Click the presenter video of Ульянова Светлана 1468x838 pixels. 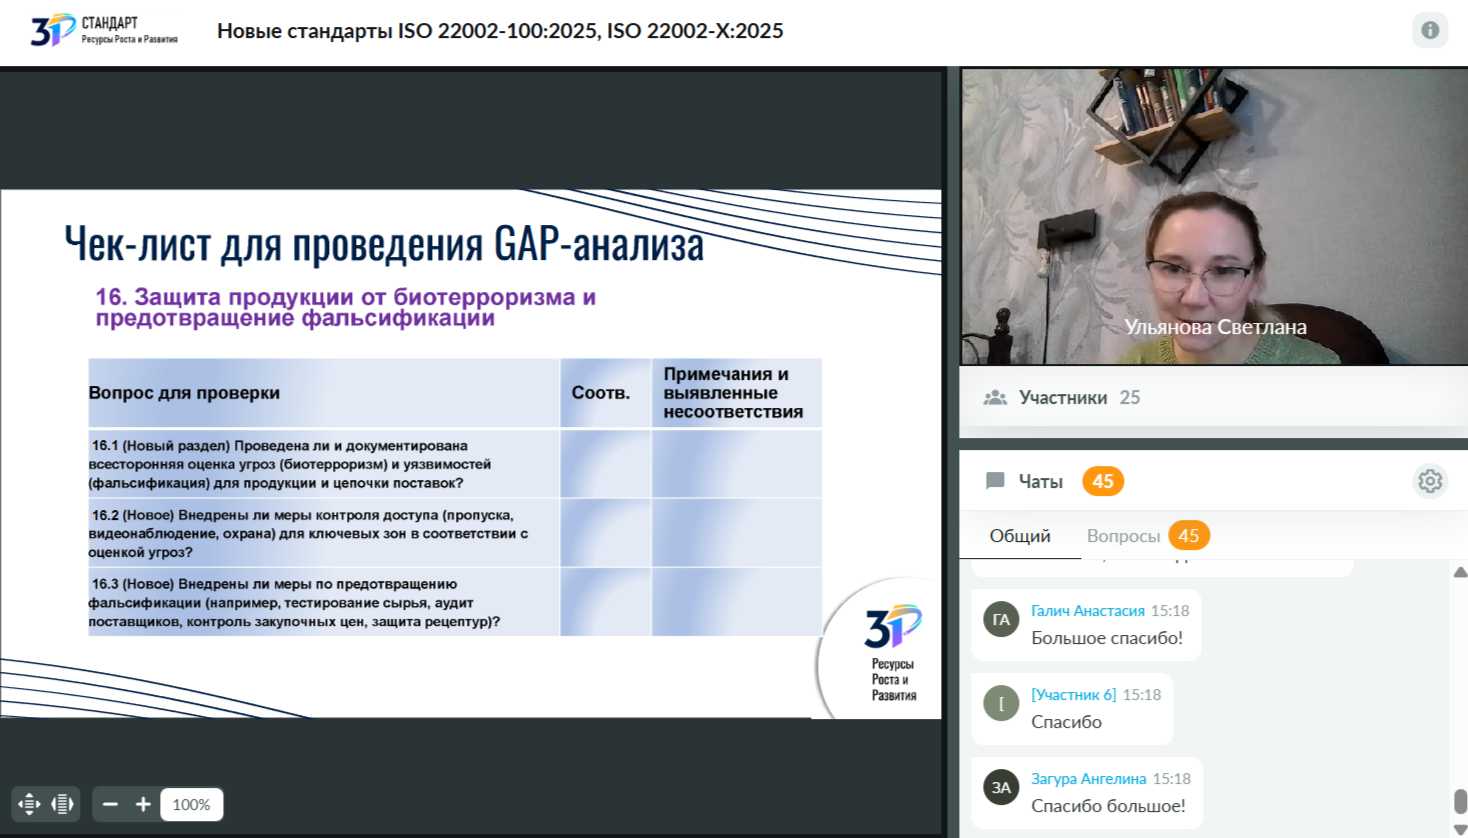pos(1214,216)
